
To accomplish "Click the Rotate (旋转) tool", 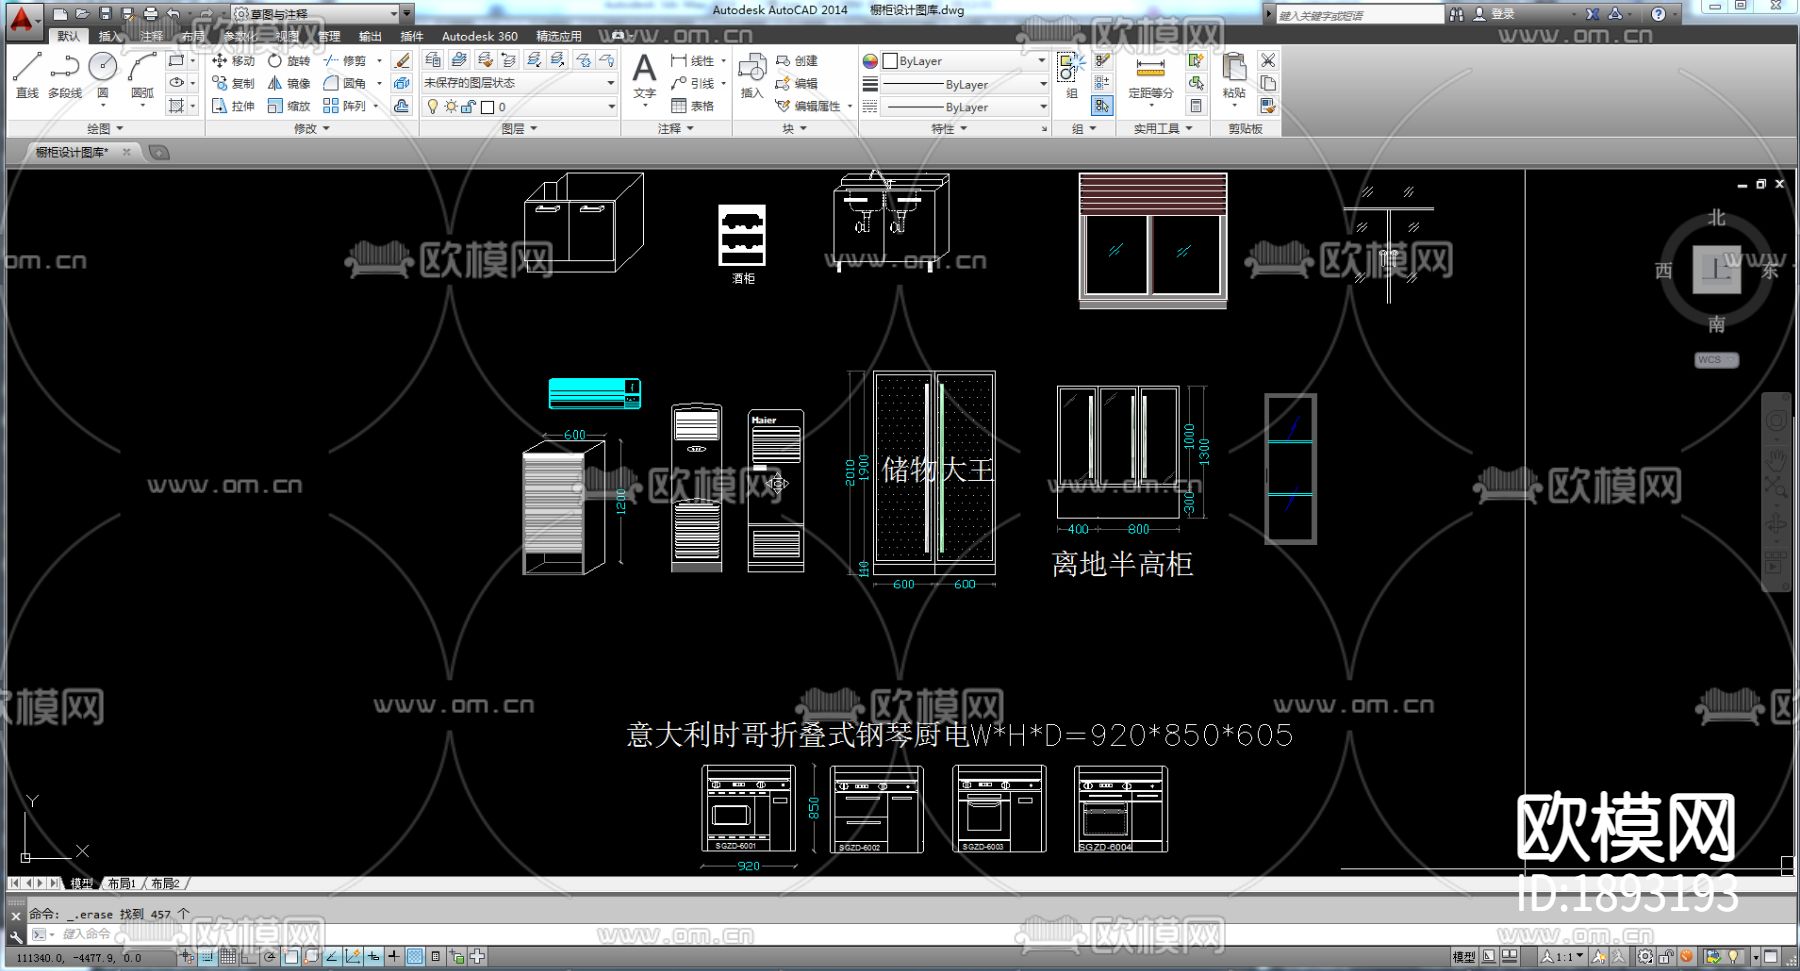I will click(289, 61).
